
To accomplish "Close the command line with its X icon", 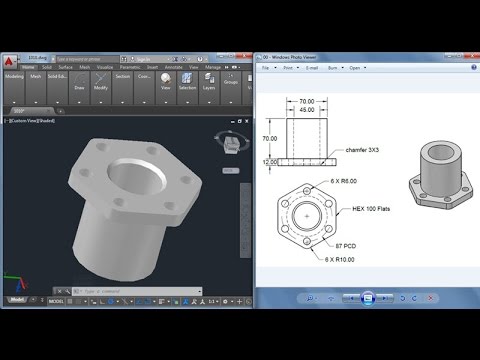I will click(x=59, y=291).
